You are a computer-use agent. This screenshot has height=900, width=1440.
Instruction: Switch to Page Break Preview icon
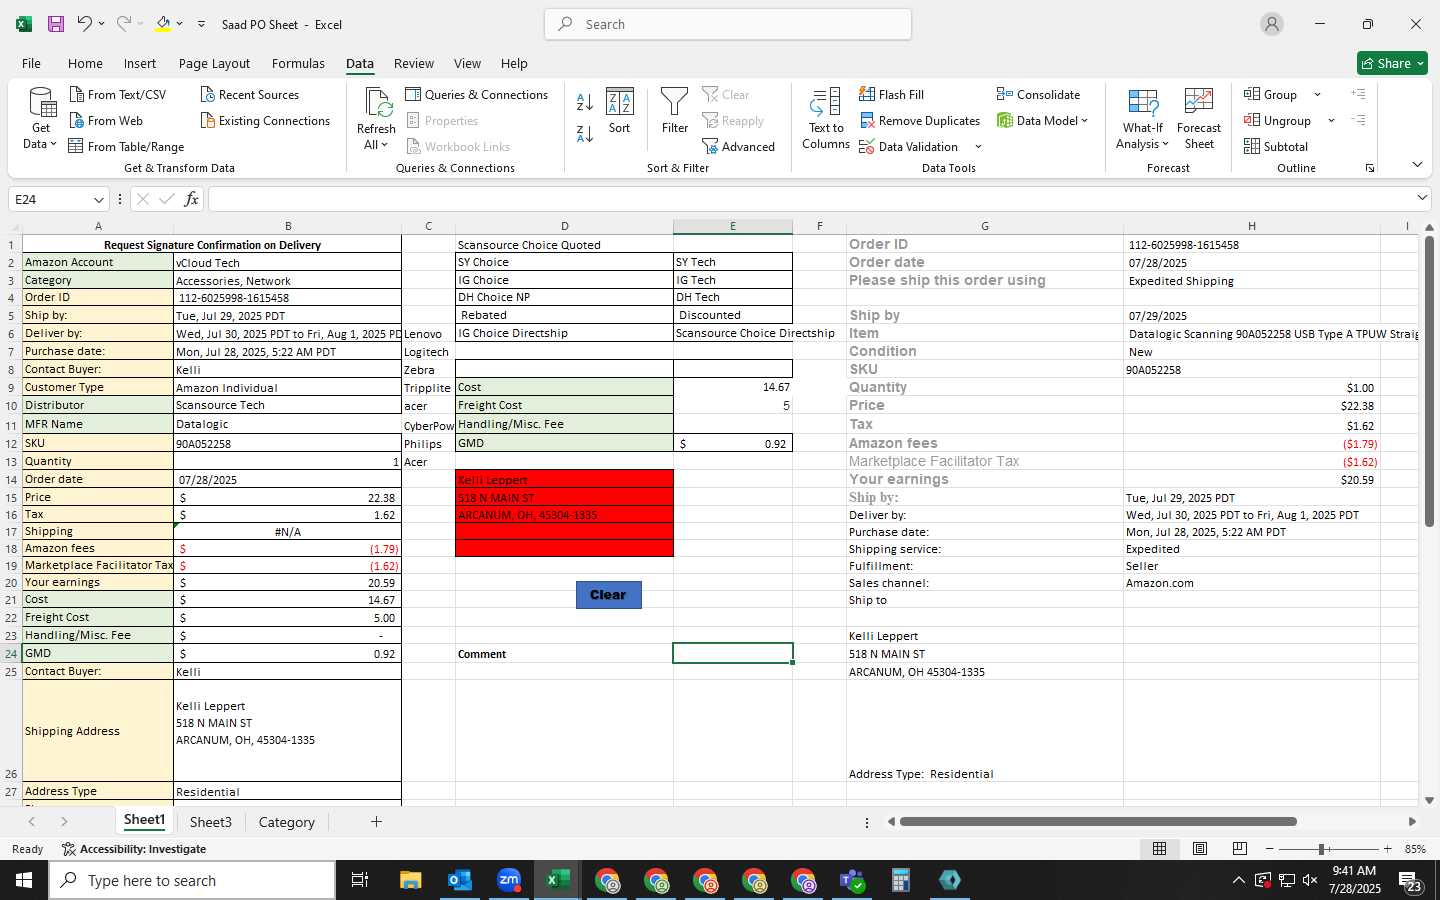(x=1239, y=849)
